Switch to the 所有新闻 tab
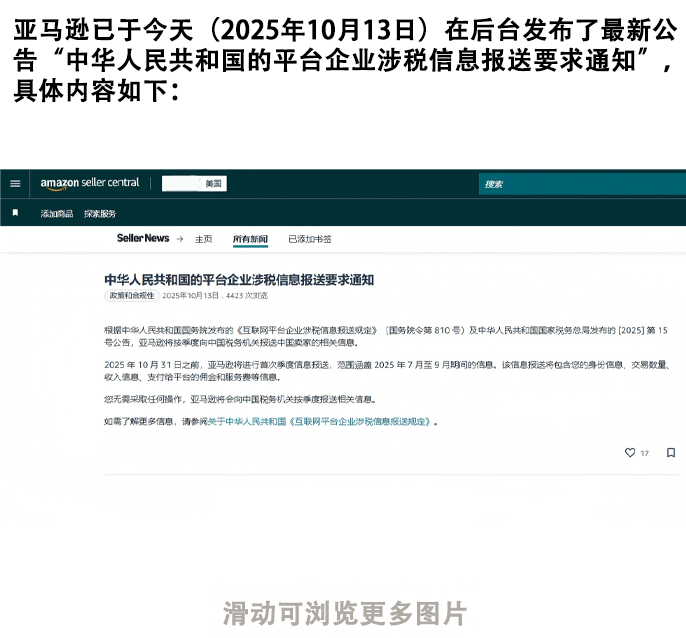The image size is (686, 638). coord(250,239)
